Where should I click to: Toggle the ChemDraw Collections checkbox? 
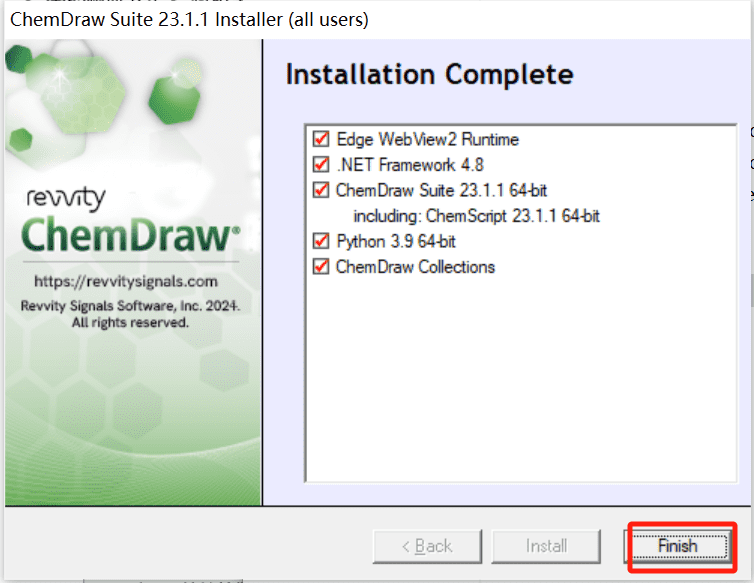(321, 266)
